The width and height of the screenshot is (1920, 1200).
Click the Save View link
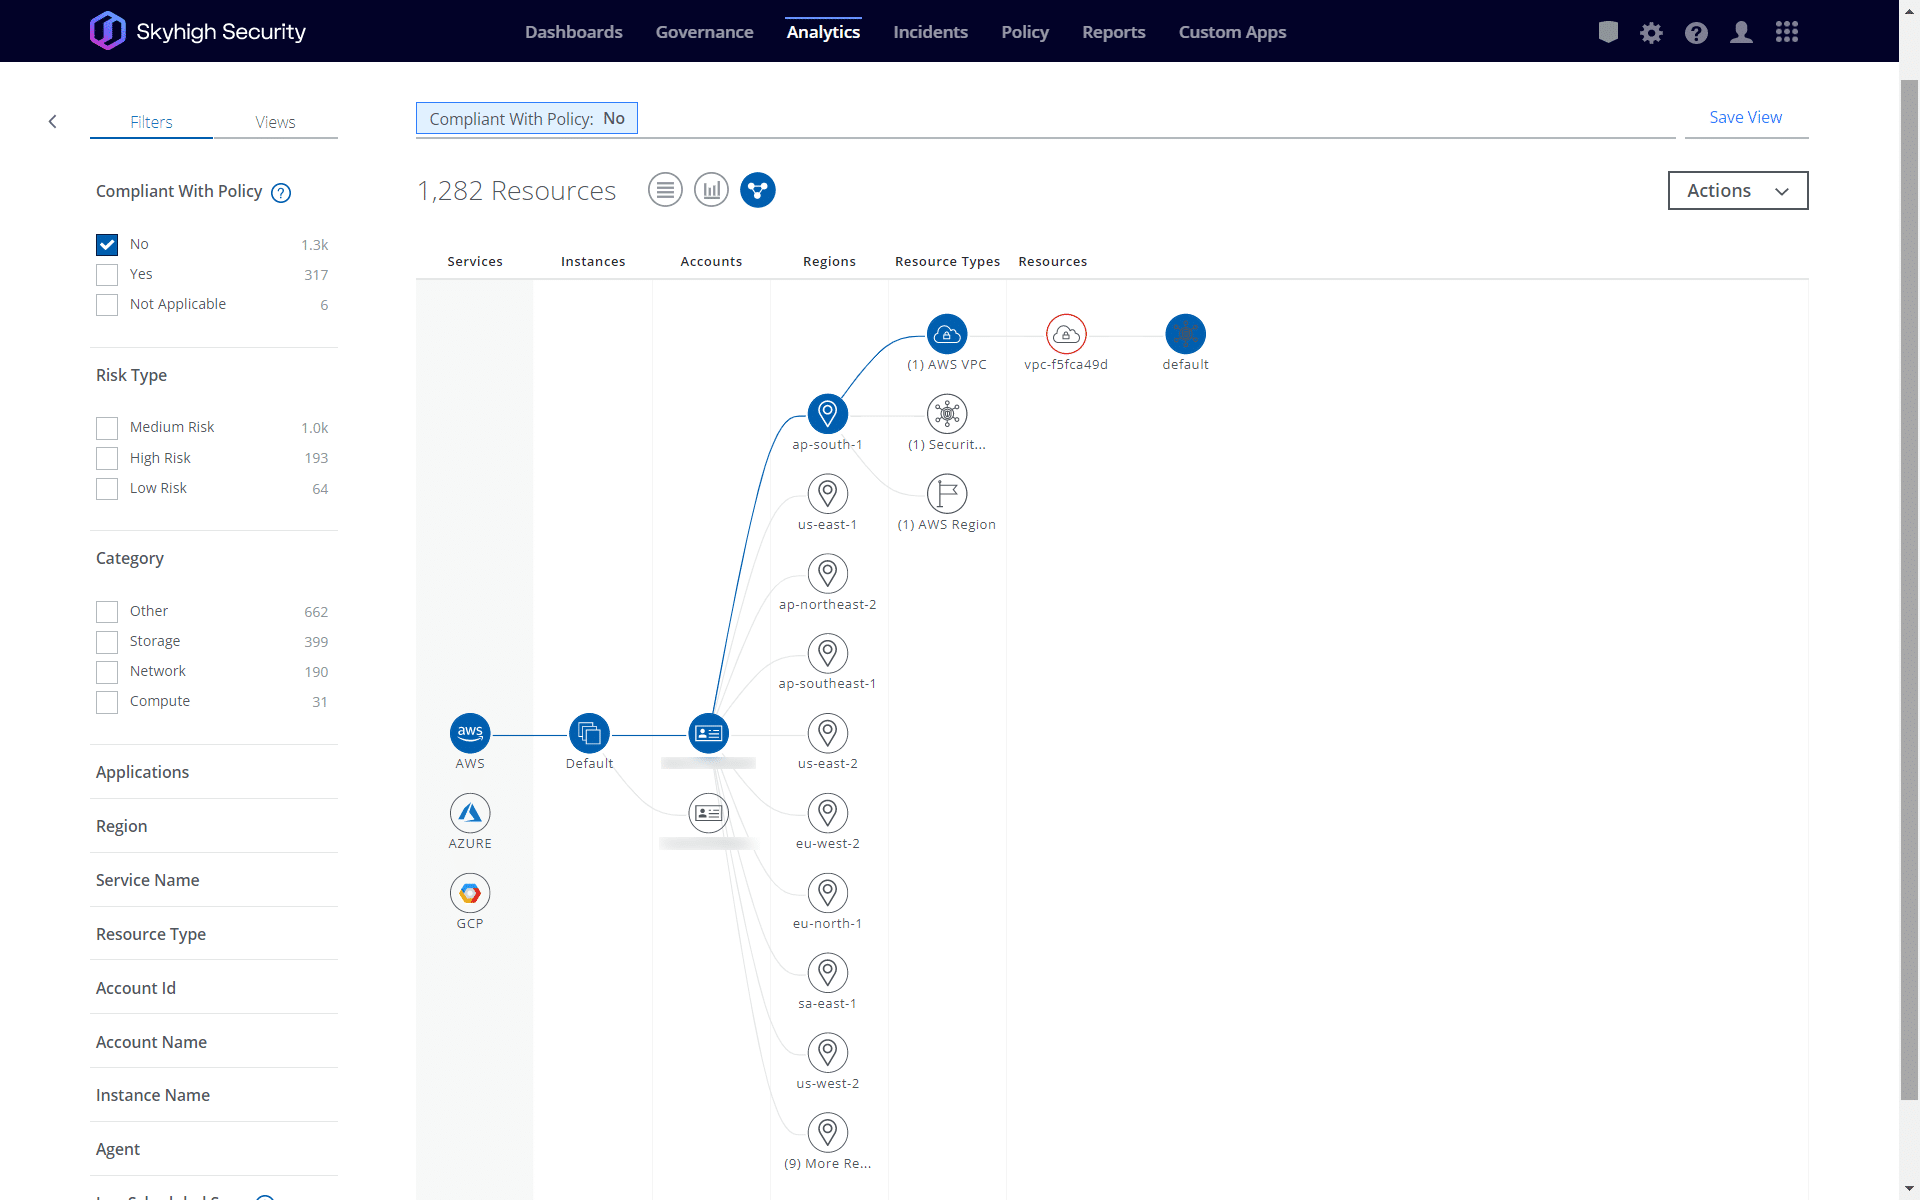click(1745, 117)
